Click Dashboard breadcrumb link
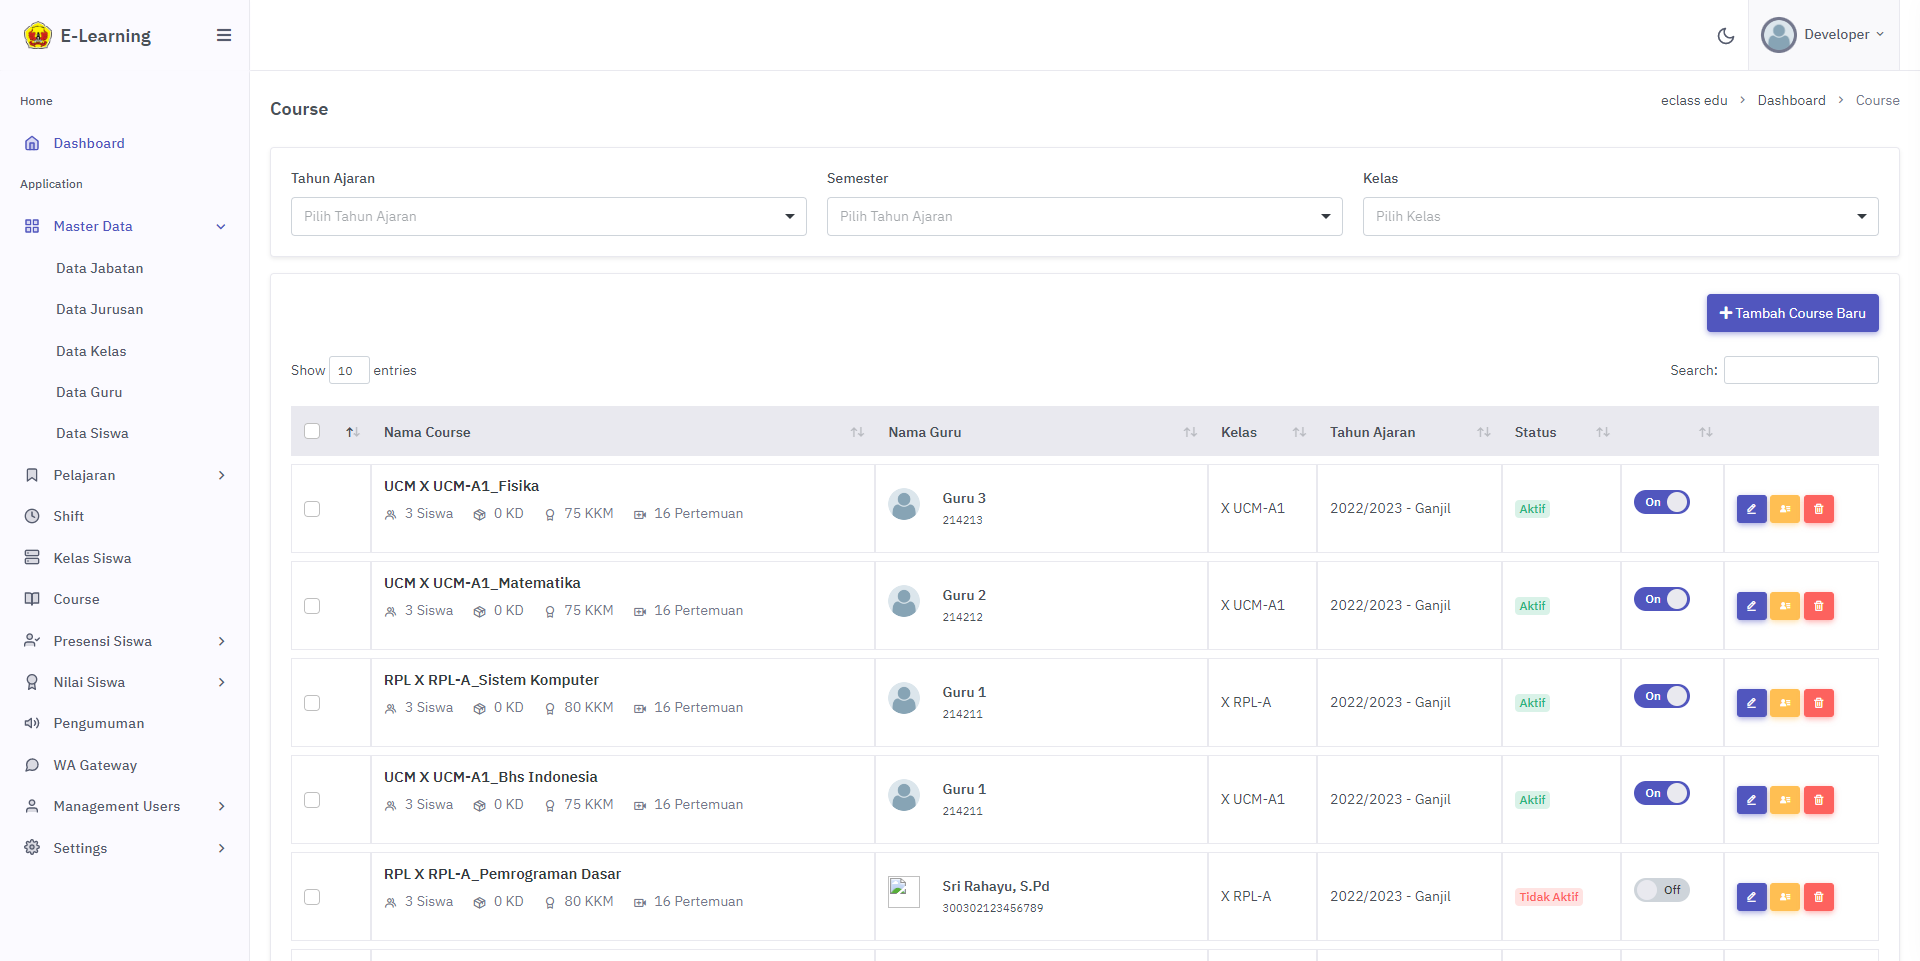Screen dimensions: 1920x961 pos(1791,100)
